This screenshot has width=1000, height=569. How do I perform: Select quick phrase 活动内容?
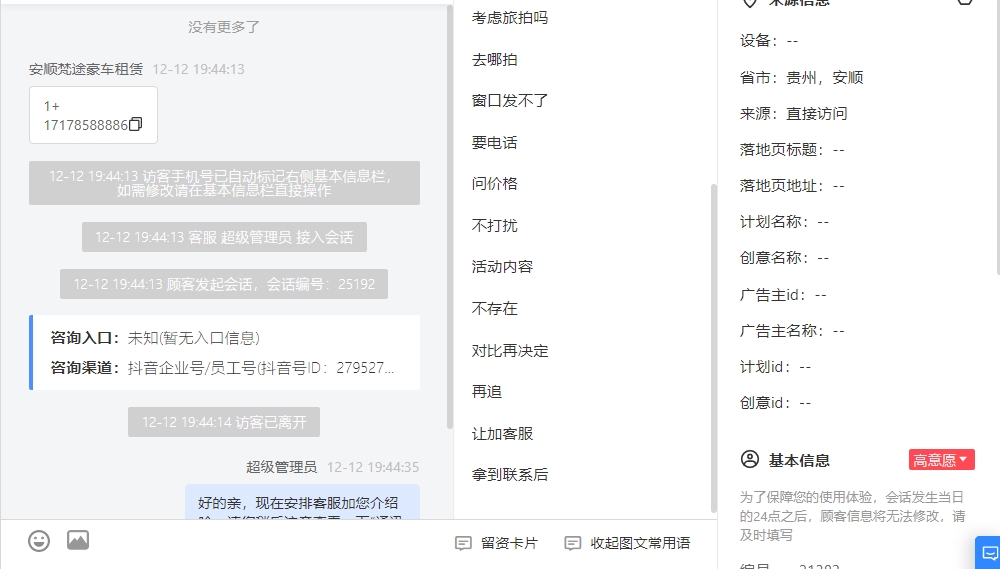click(x=502, y=267)
